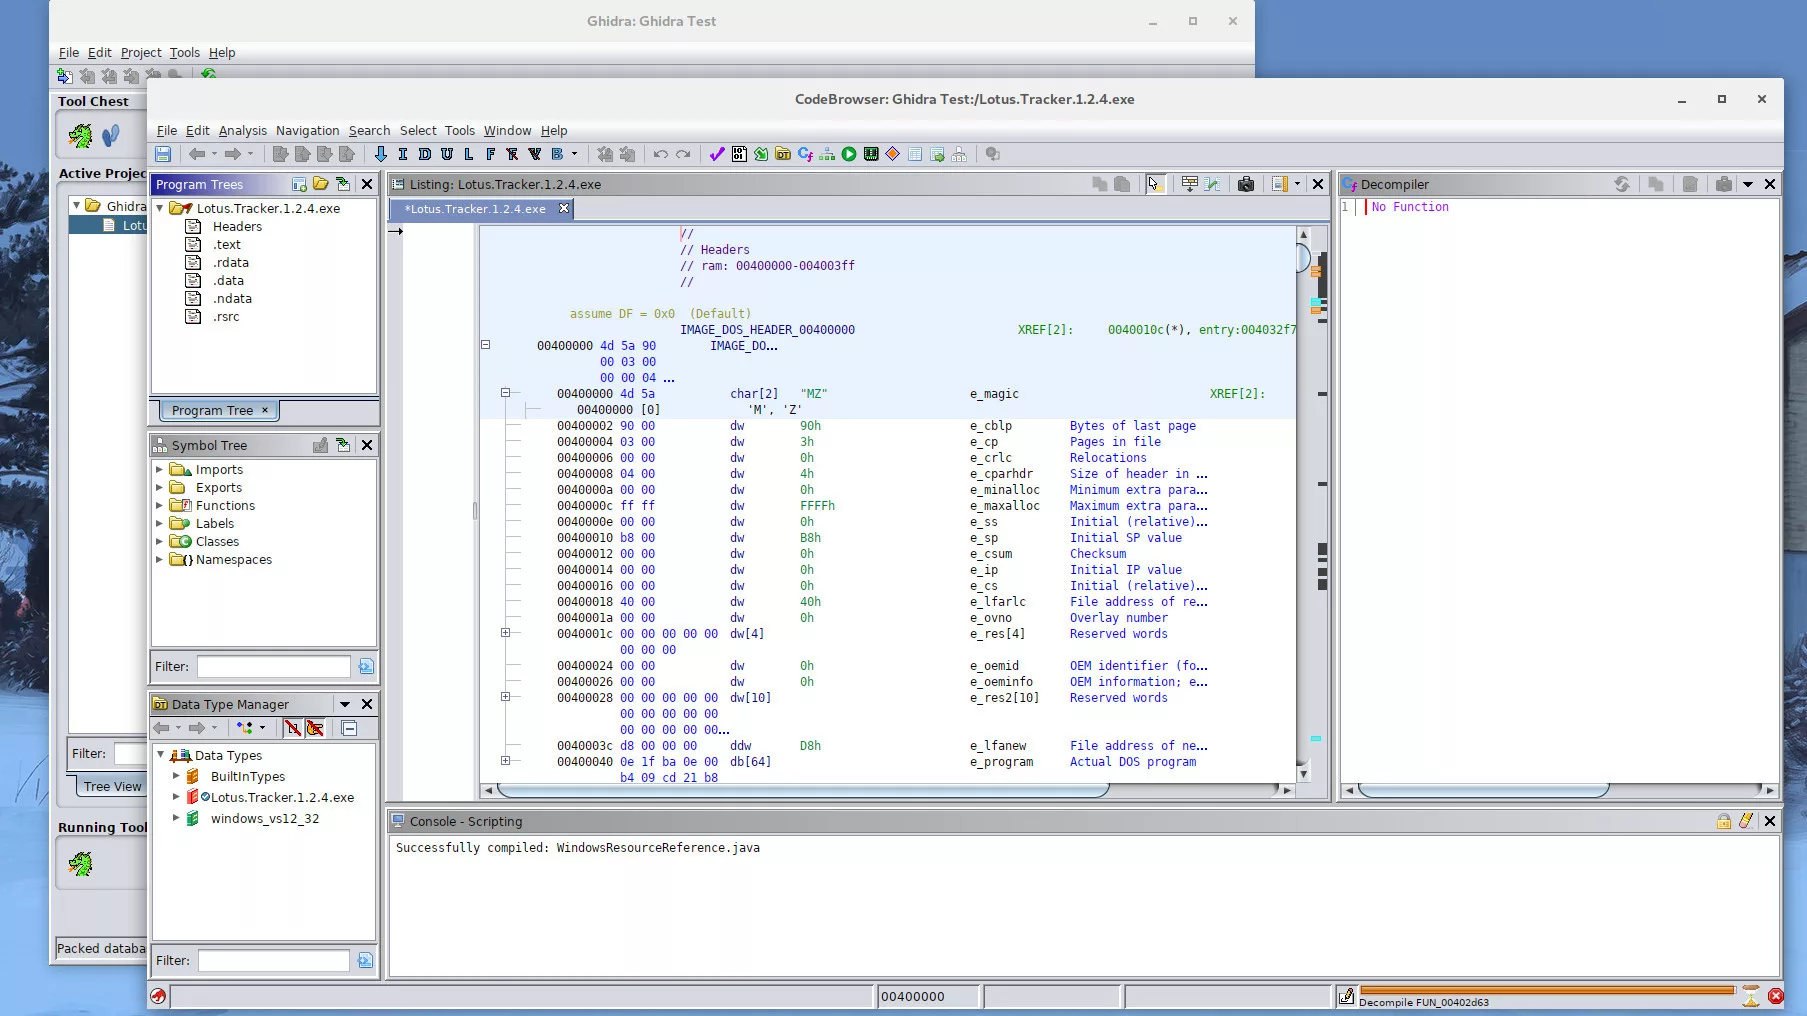Expand the Exports folder in Symbol Tree
Screen dimensions: 1807x1016
[x=159, y=487]
